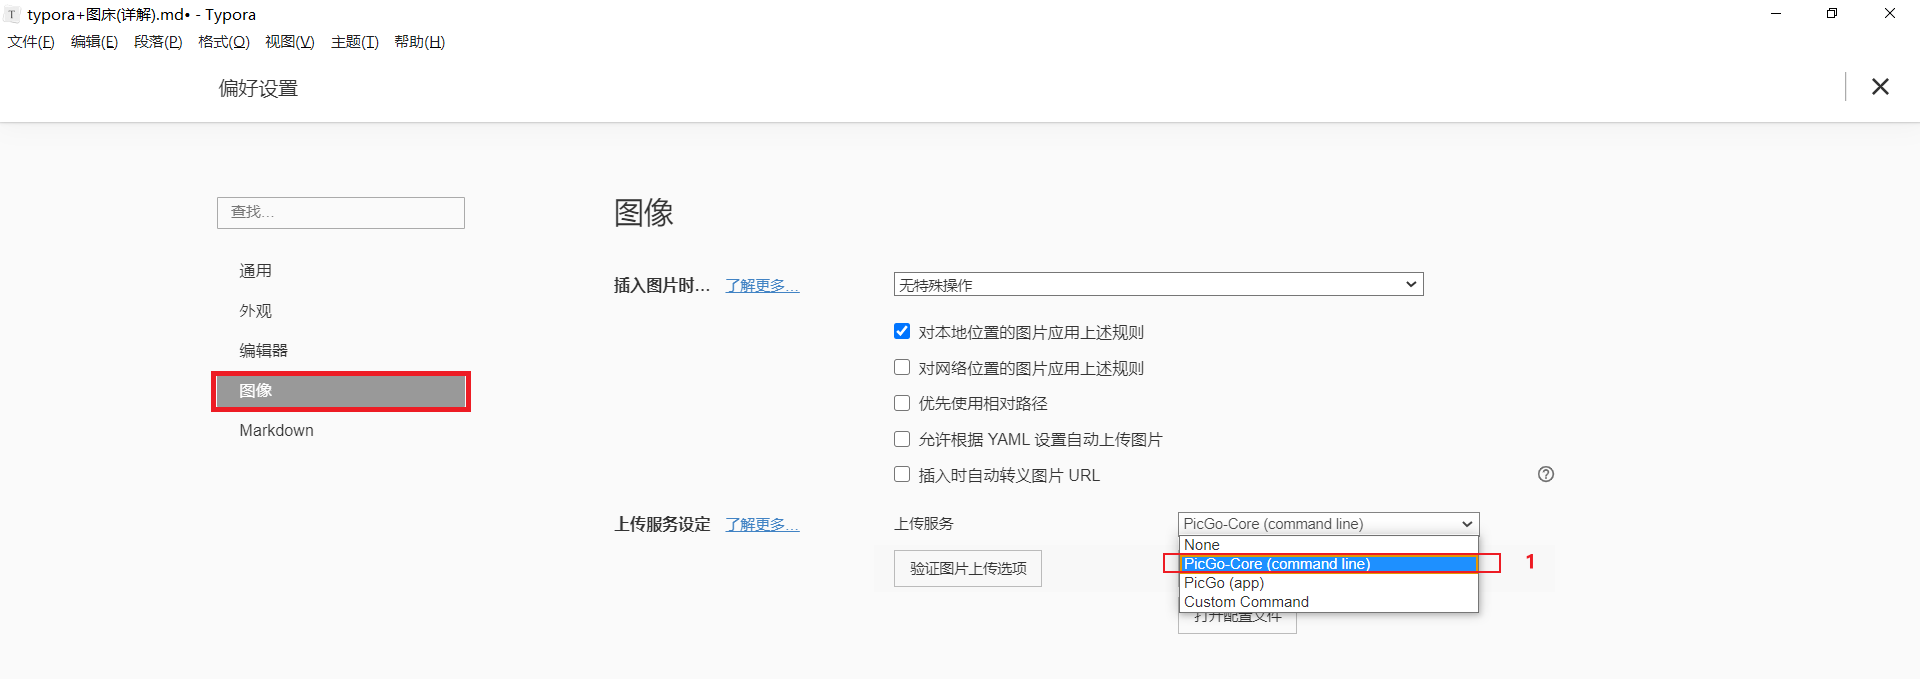Viewport: 1920px width, 679px height.
Task: Click the 上传服务设定 label
Action: (x=662, y=524)
